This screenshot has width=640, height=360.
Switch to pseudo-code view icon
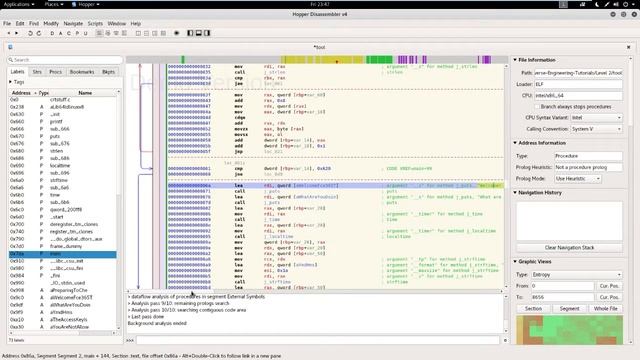click(116, 33)
